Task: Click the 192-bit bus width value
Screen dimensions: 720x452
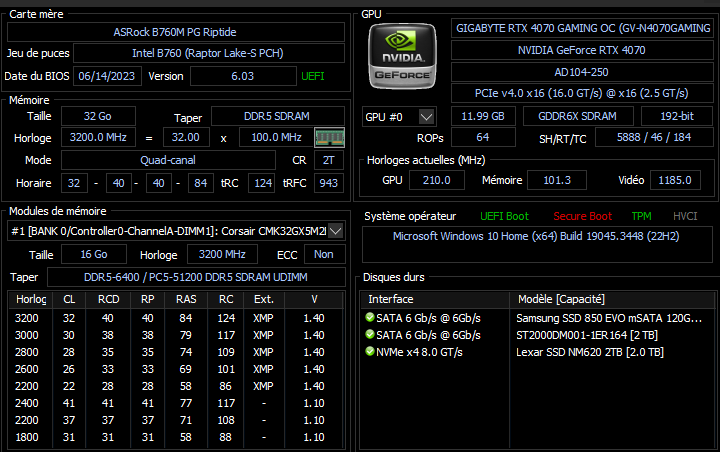Action: coord(677,116)
